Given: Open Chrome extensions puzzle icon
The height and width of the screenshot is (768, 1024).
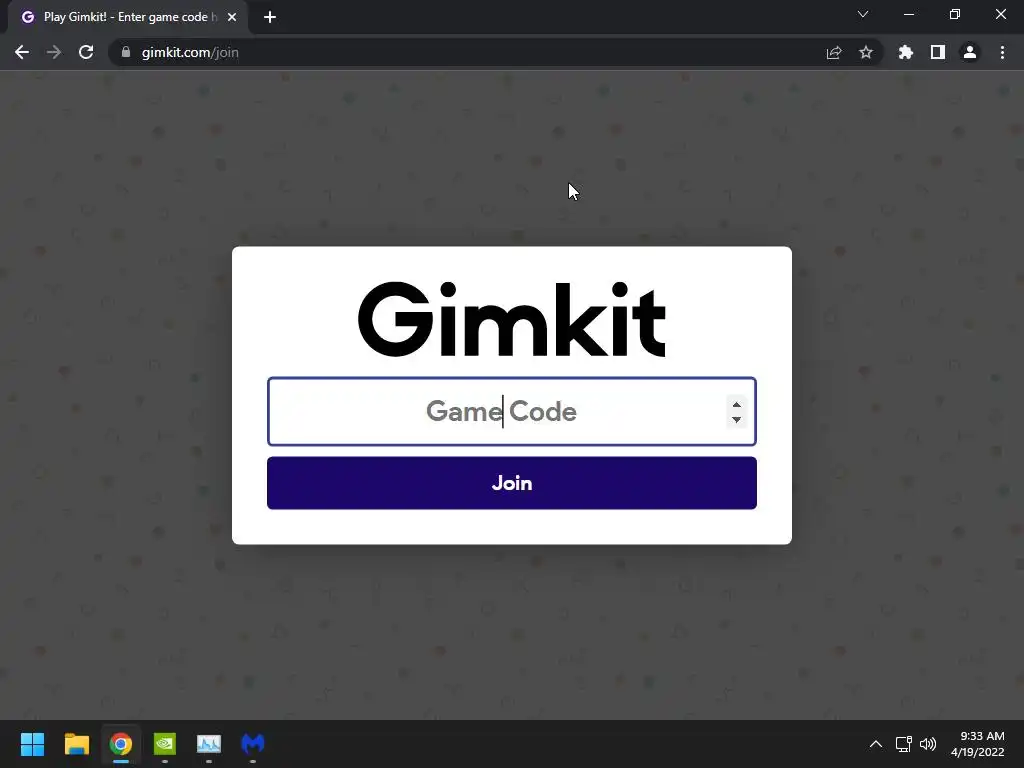Looking at the screenshot, I should [x=905, y=52].
